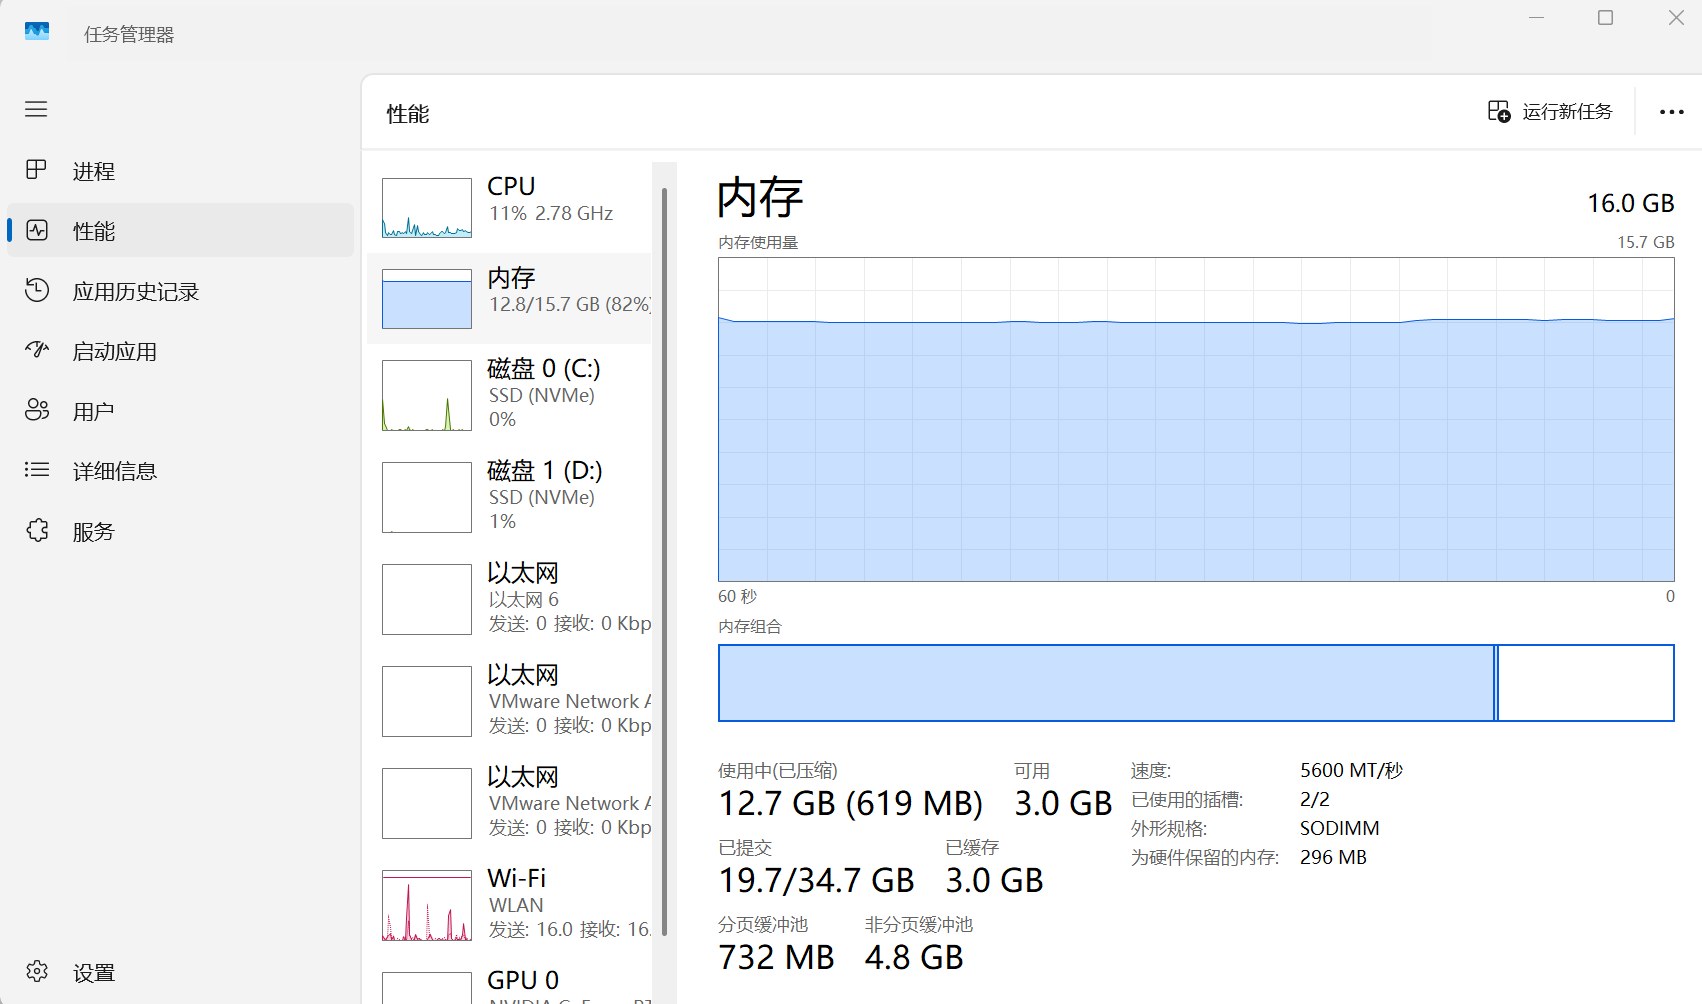This screenshot has width=1702, height=1004.
Task: Click the 应用历史记录 history icon
Action: 36,290
